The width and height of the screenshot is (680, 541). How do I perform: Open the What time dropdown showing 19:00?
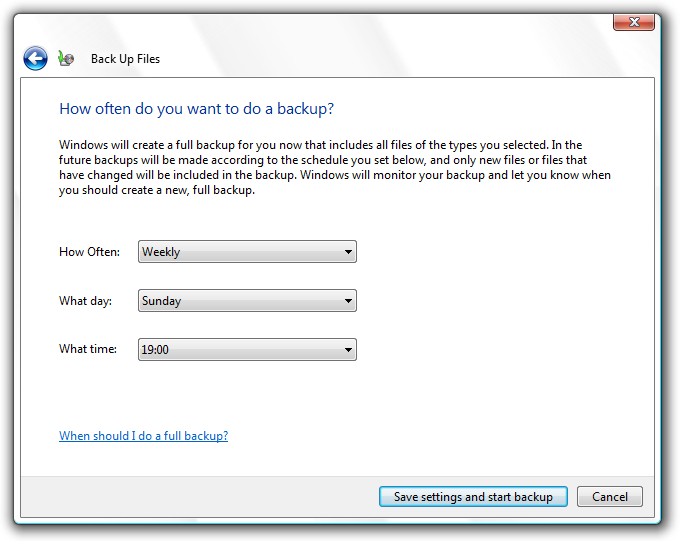247,350
